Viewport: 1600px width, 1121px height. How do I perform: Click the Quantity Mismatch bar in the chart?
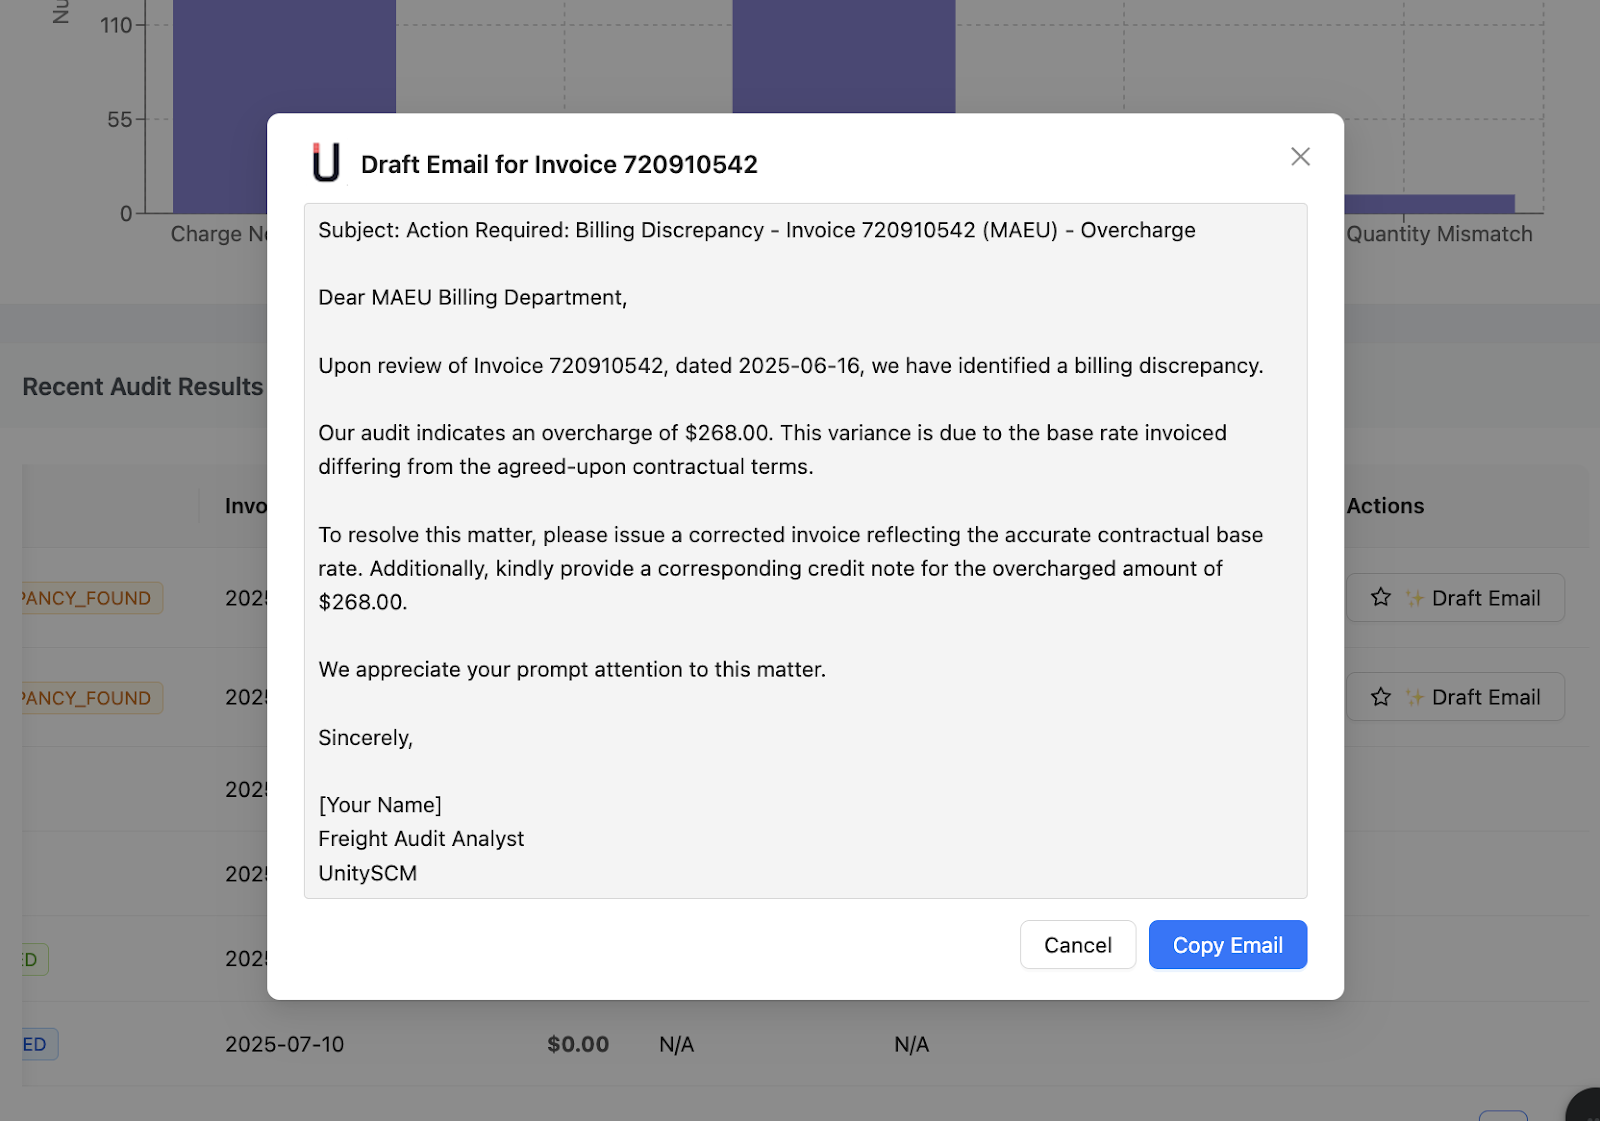click(1430, 204)
